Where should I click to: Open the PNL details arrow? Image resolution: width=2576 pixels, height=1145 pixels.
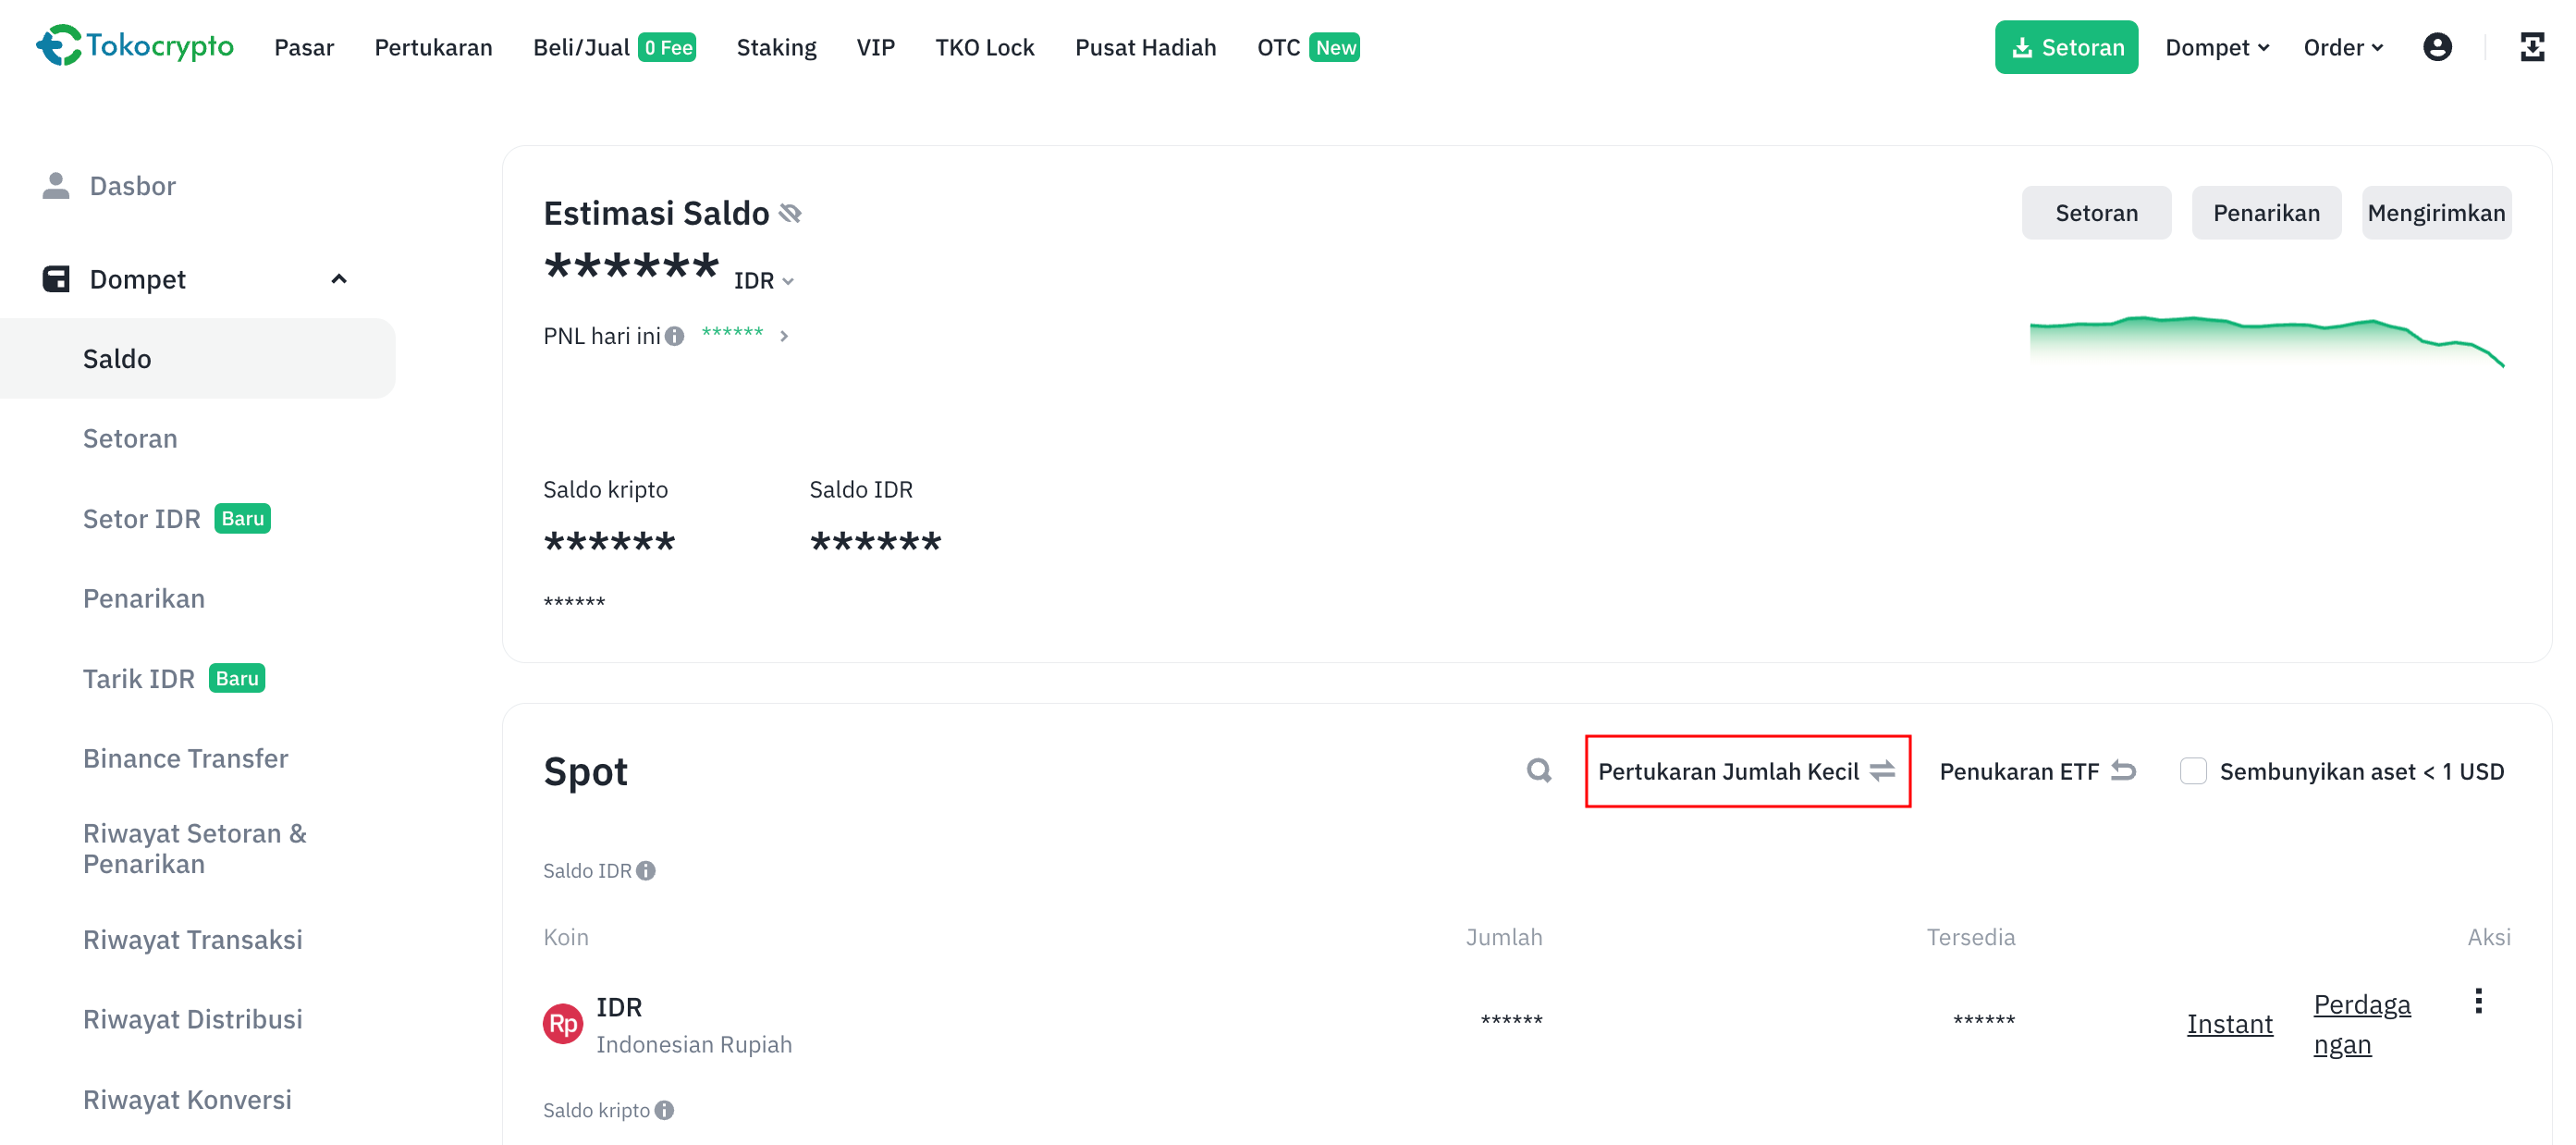pos(784,336)
